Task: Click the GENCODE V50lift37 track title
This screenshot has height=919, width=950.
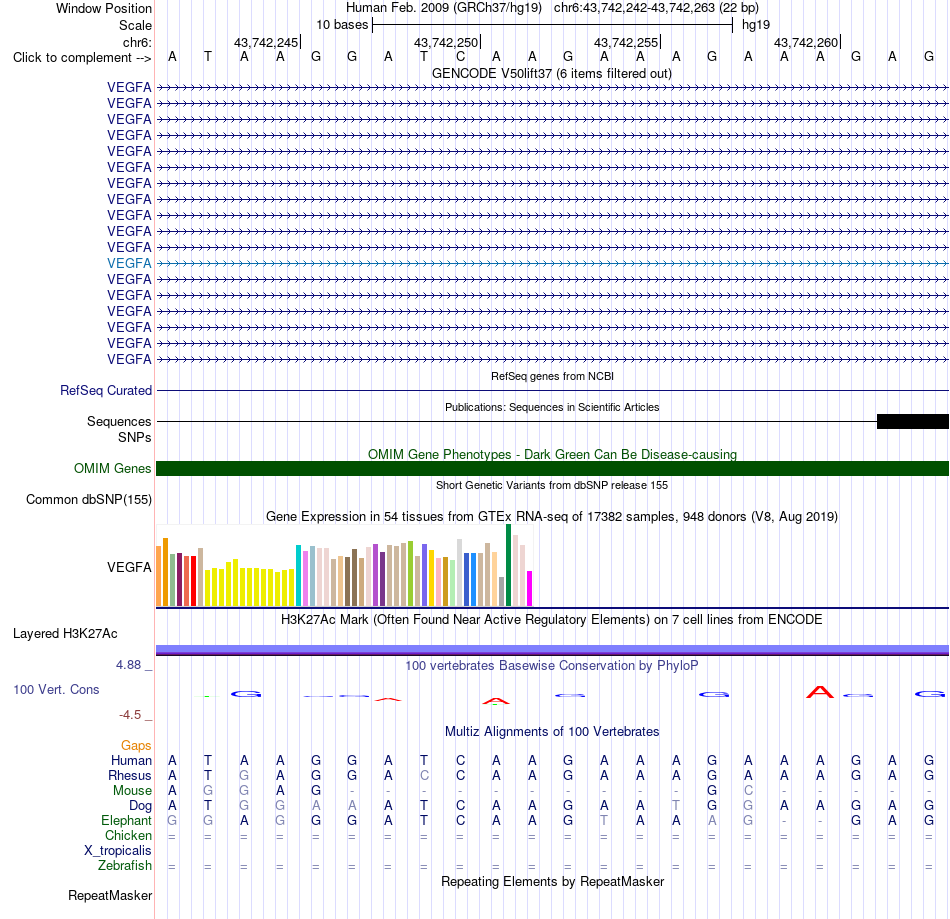Action: (551, 74)
